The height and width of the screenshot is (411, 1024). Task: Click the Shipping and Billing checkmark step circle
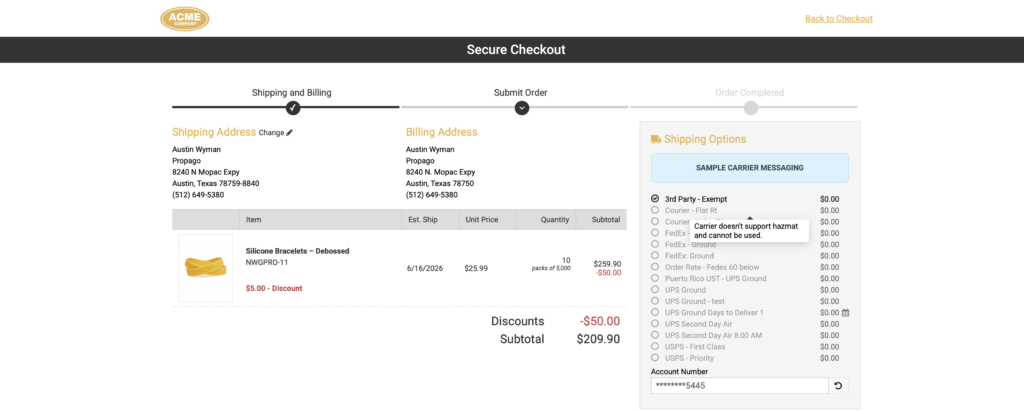point(293,108)
